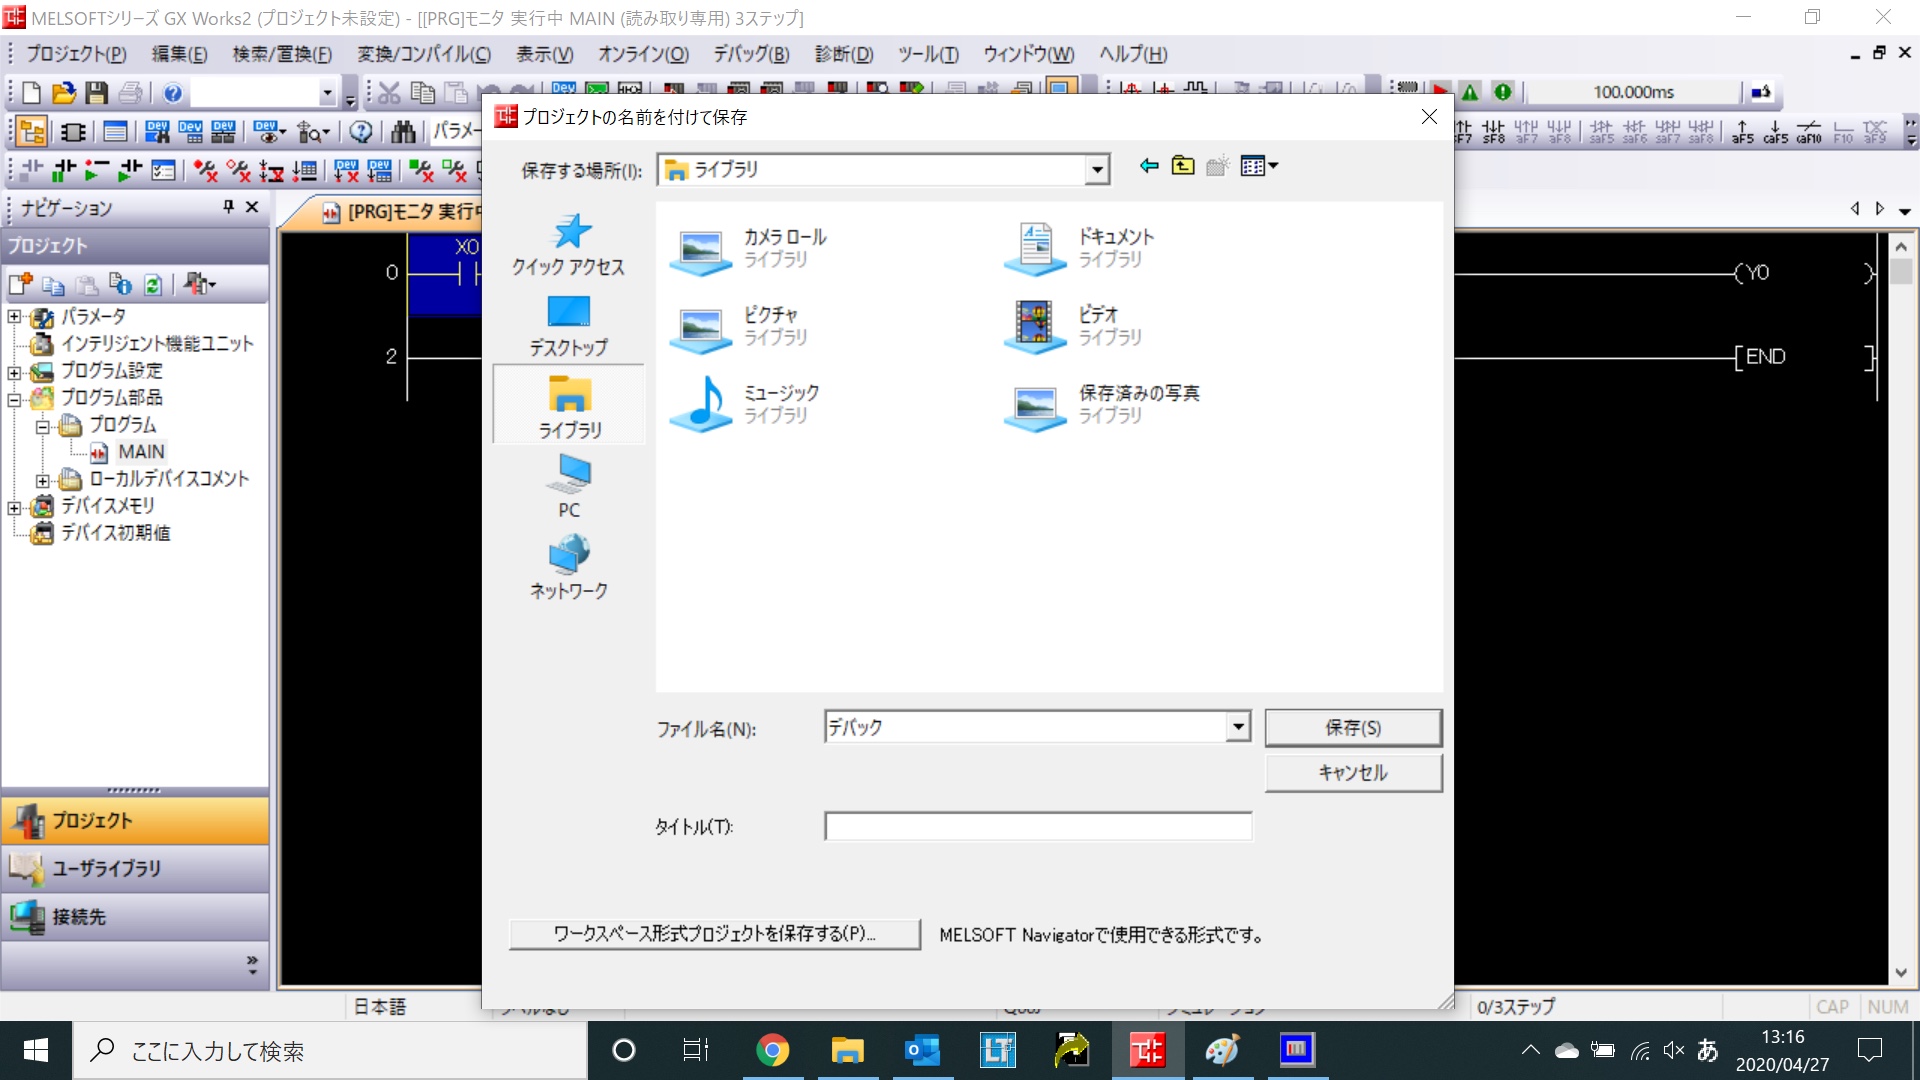Click the speech-bubble question mark icon
Screen dimensions: 1920x1080
coord(362,132)
